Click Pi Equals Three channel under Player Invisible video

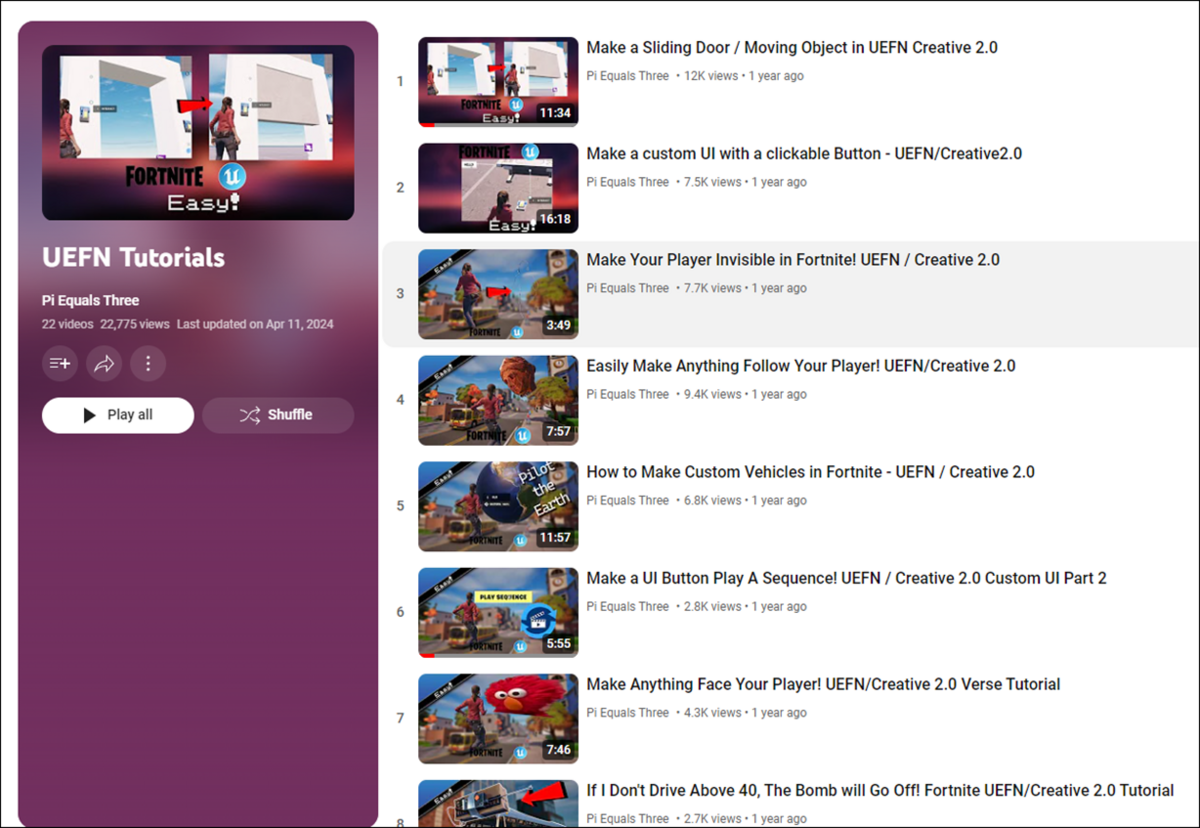pyautogui.click(x=628, y=288)
